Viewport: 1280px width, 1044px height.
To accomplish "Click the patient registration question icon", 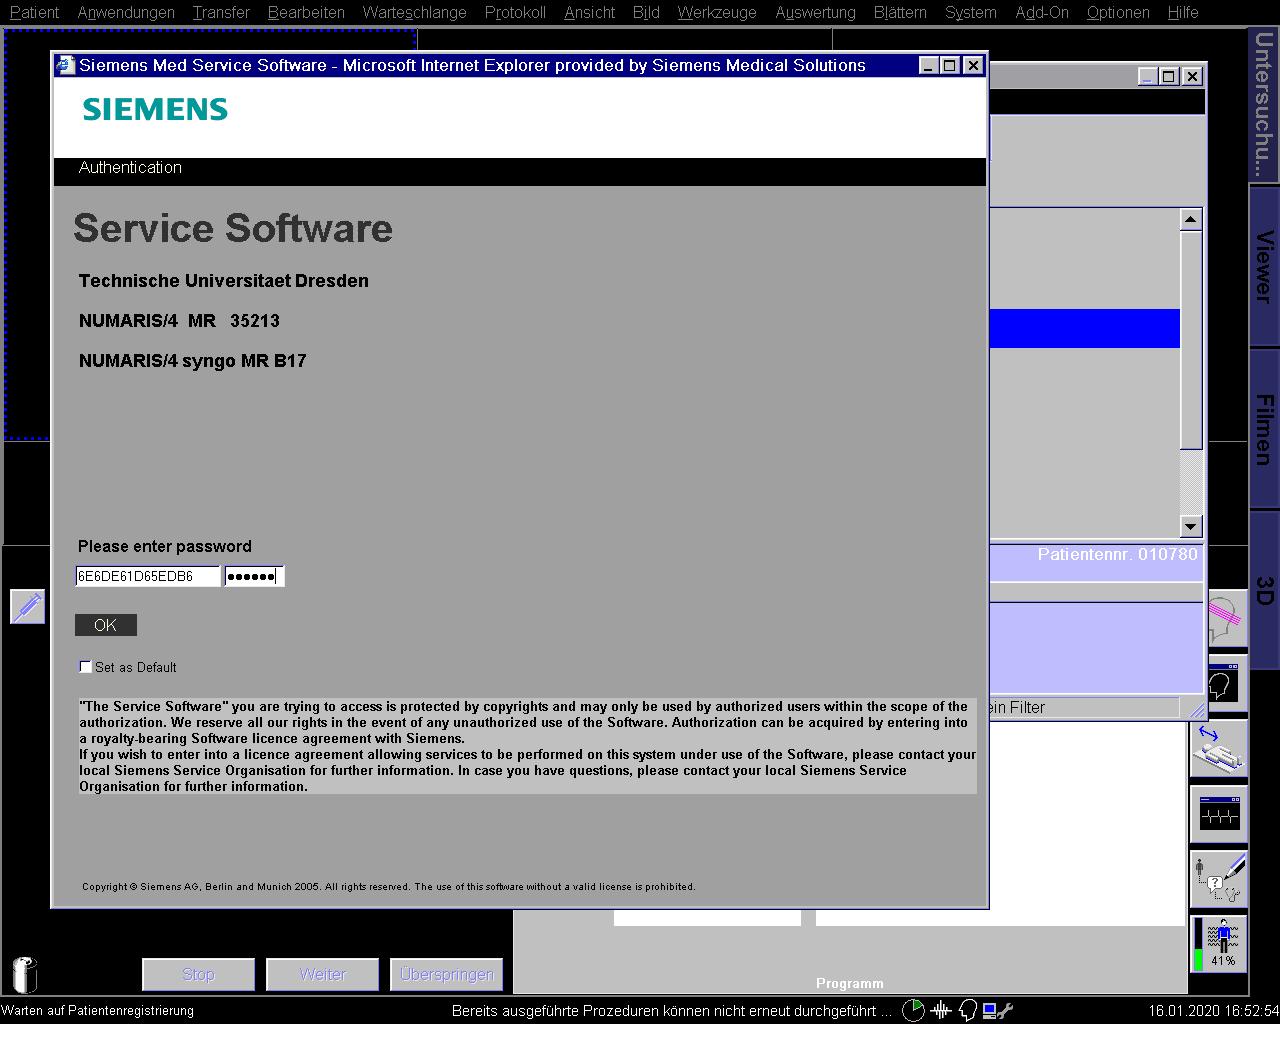I will click(x=1219, y=878).
